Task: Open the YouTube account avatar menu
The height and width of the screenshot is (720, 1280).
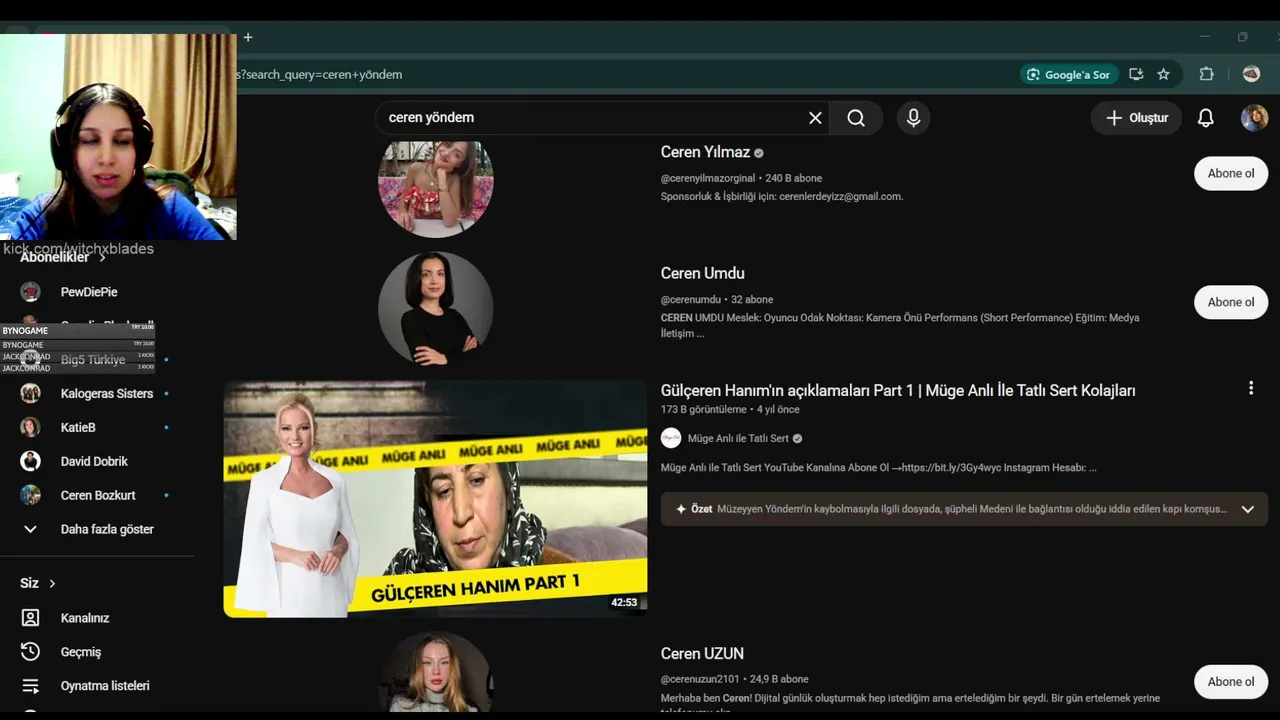Action: 1254,118
